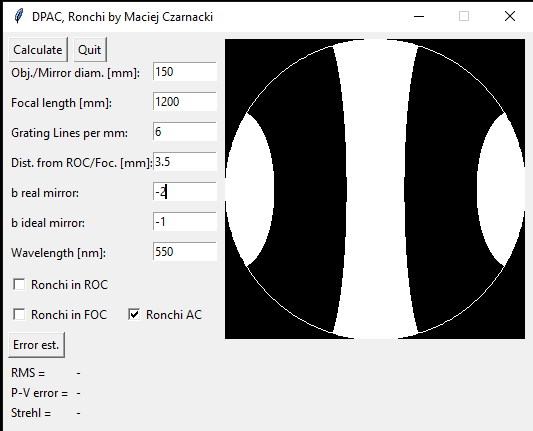The height and width of the screenshot is (431, 533).
Task: Close the DPAC Ronchi window
Action: [510, 16]
